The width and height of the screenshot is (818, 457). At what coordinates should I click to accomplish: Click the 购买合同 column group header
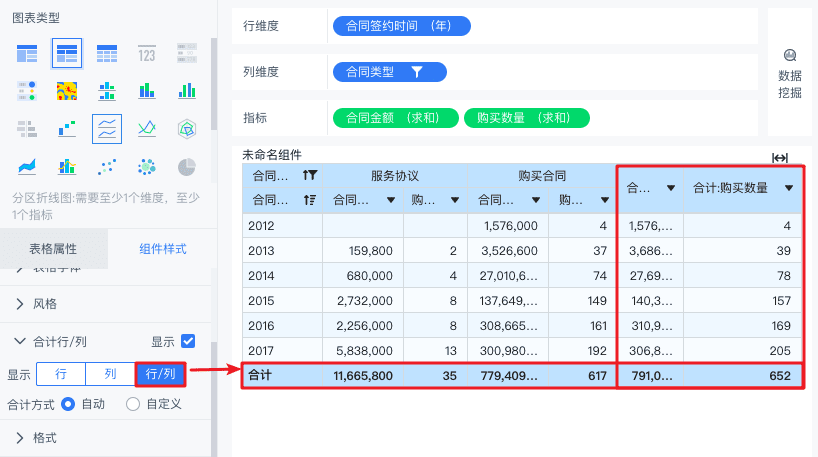tap(542, 176)
